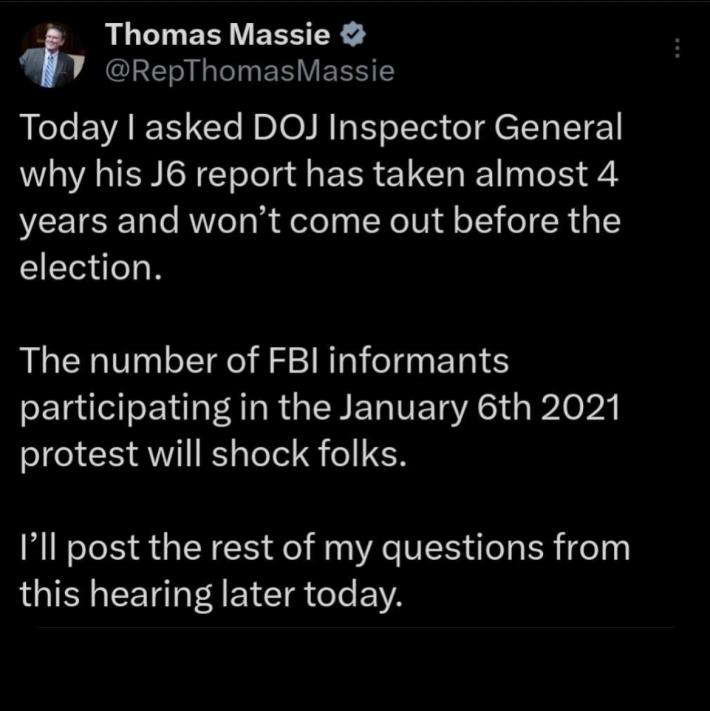Viewport: 710px width, 711px height.
Task: Click the word "informants" in the tweet
Action: click(419, 361)
